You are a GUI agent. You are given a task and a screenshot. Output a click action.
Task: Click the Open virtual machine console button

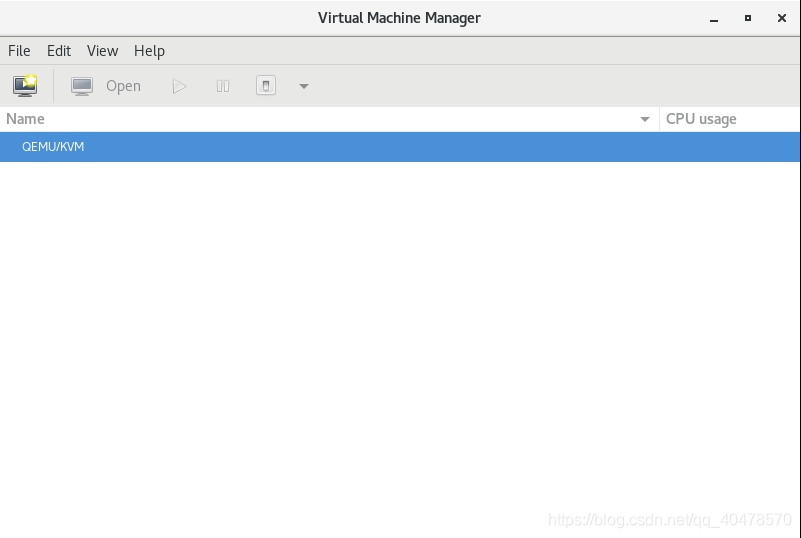tap(106, 86)
